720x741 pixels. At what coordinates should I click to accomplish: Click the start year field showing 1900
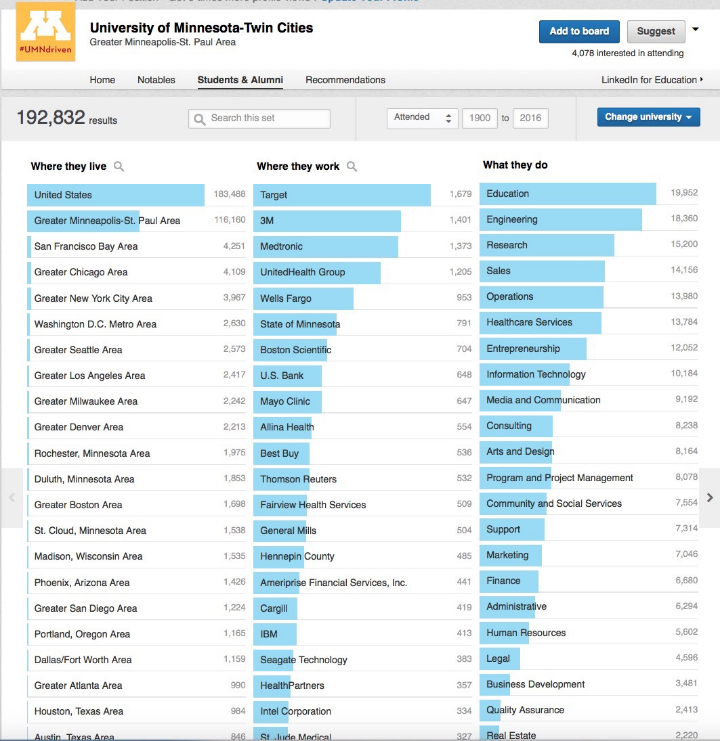pos(480,118)
